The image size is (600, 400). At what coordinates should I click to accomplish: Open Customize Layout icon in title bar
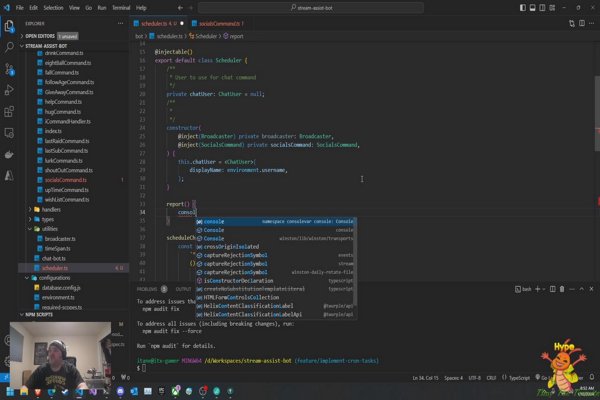[x=552, y=8]
